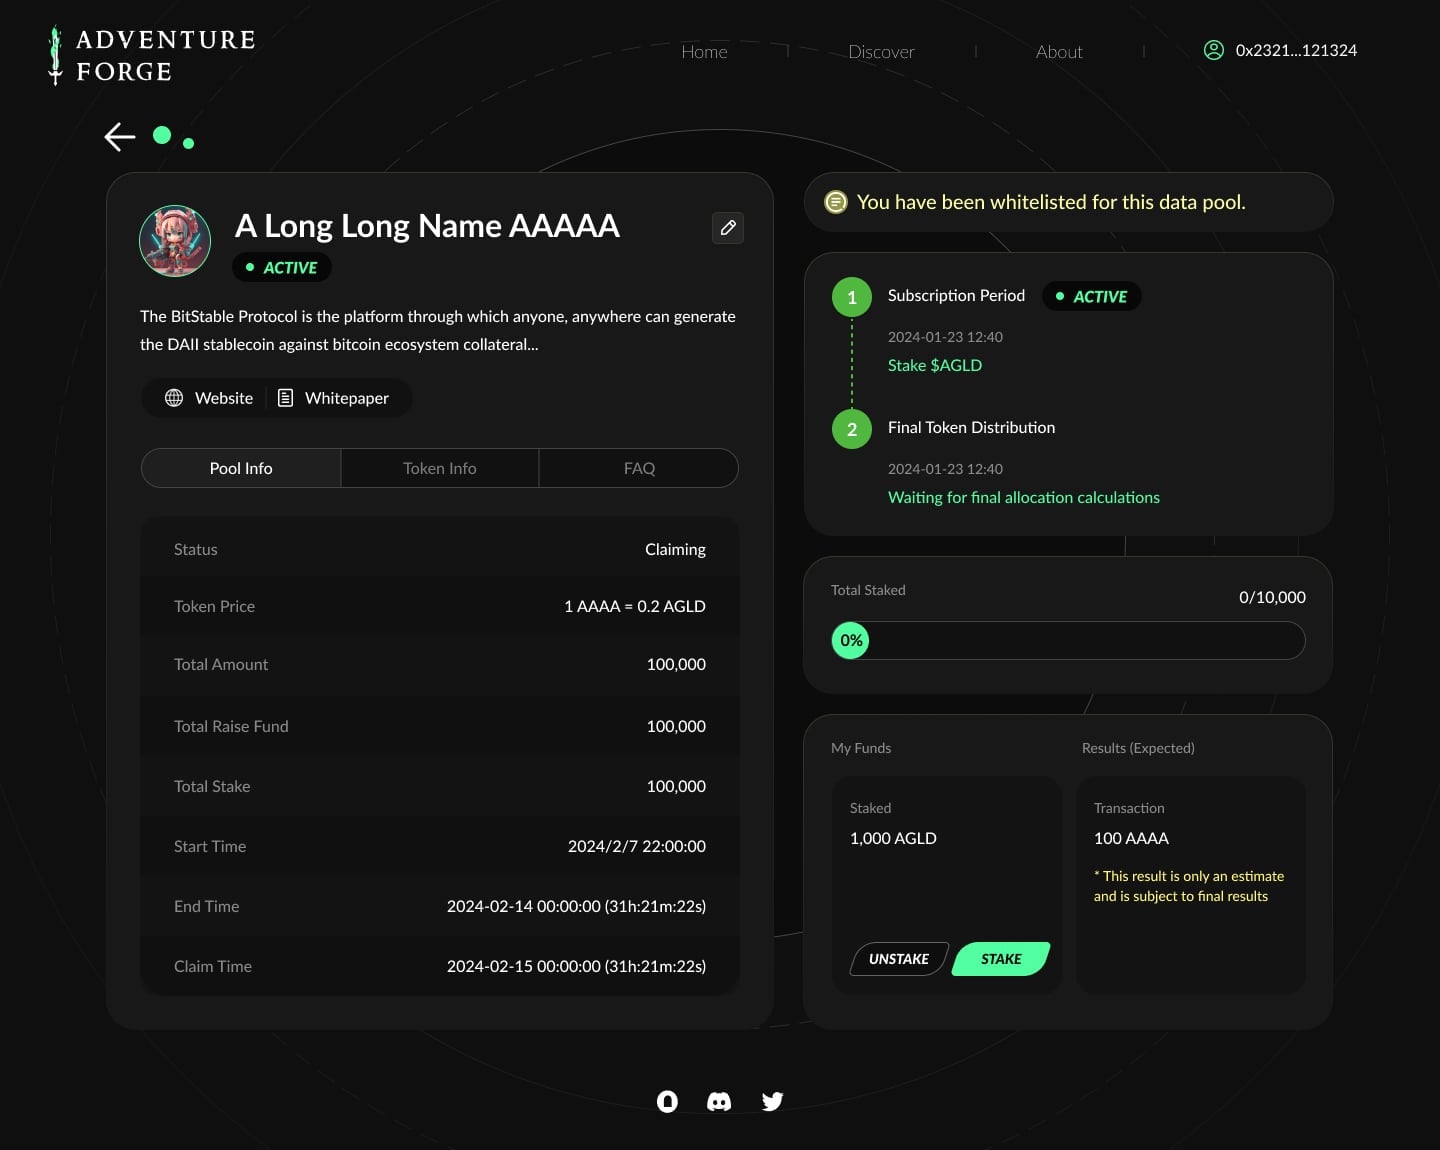Click the token price 1 AAAA = 0.2 AGLD
The height and width of the screenshot is (1150, 1440).
point(635,606)
